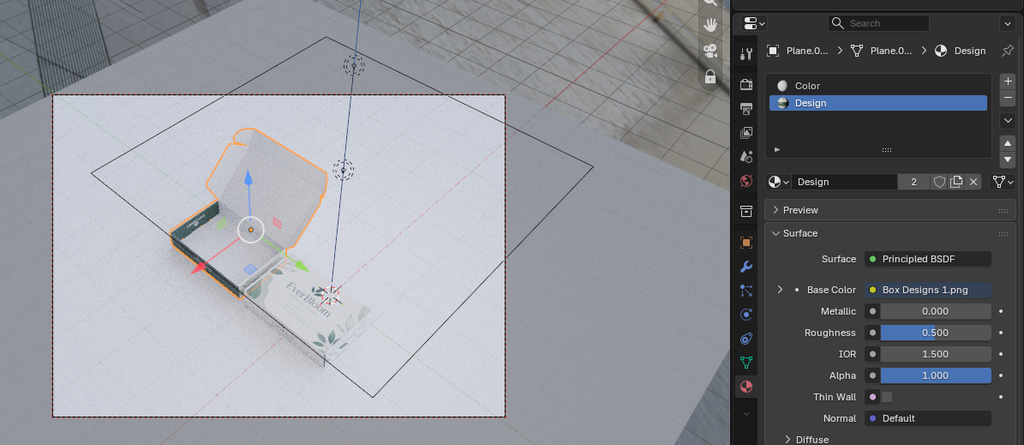
Task: Click the properties Search field
Action: coord(878,23)
